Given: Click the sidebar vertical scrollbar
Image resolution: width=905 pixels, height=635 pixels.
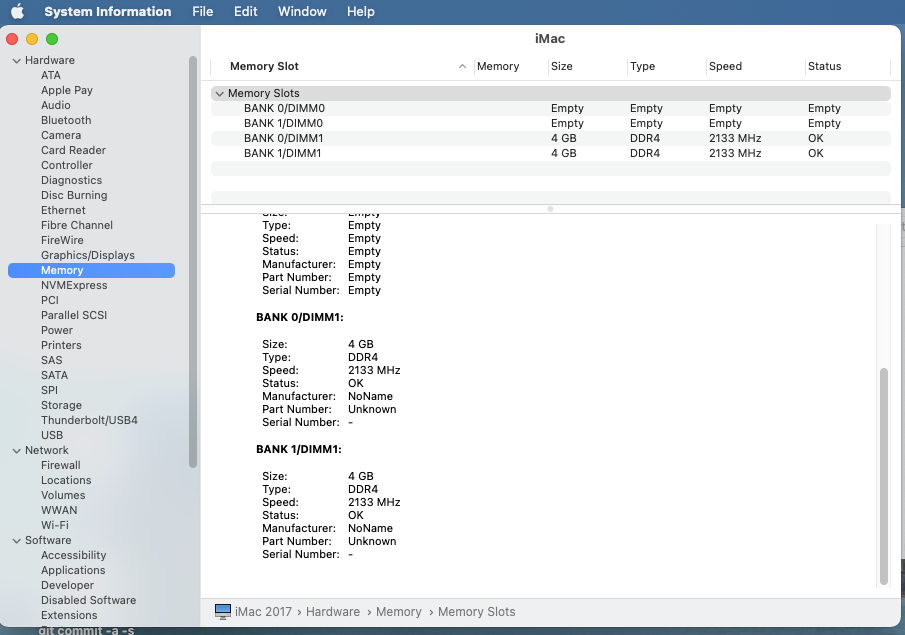Looking at the screenshot, I should (x=193, y=262).
